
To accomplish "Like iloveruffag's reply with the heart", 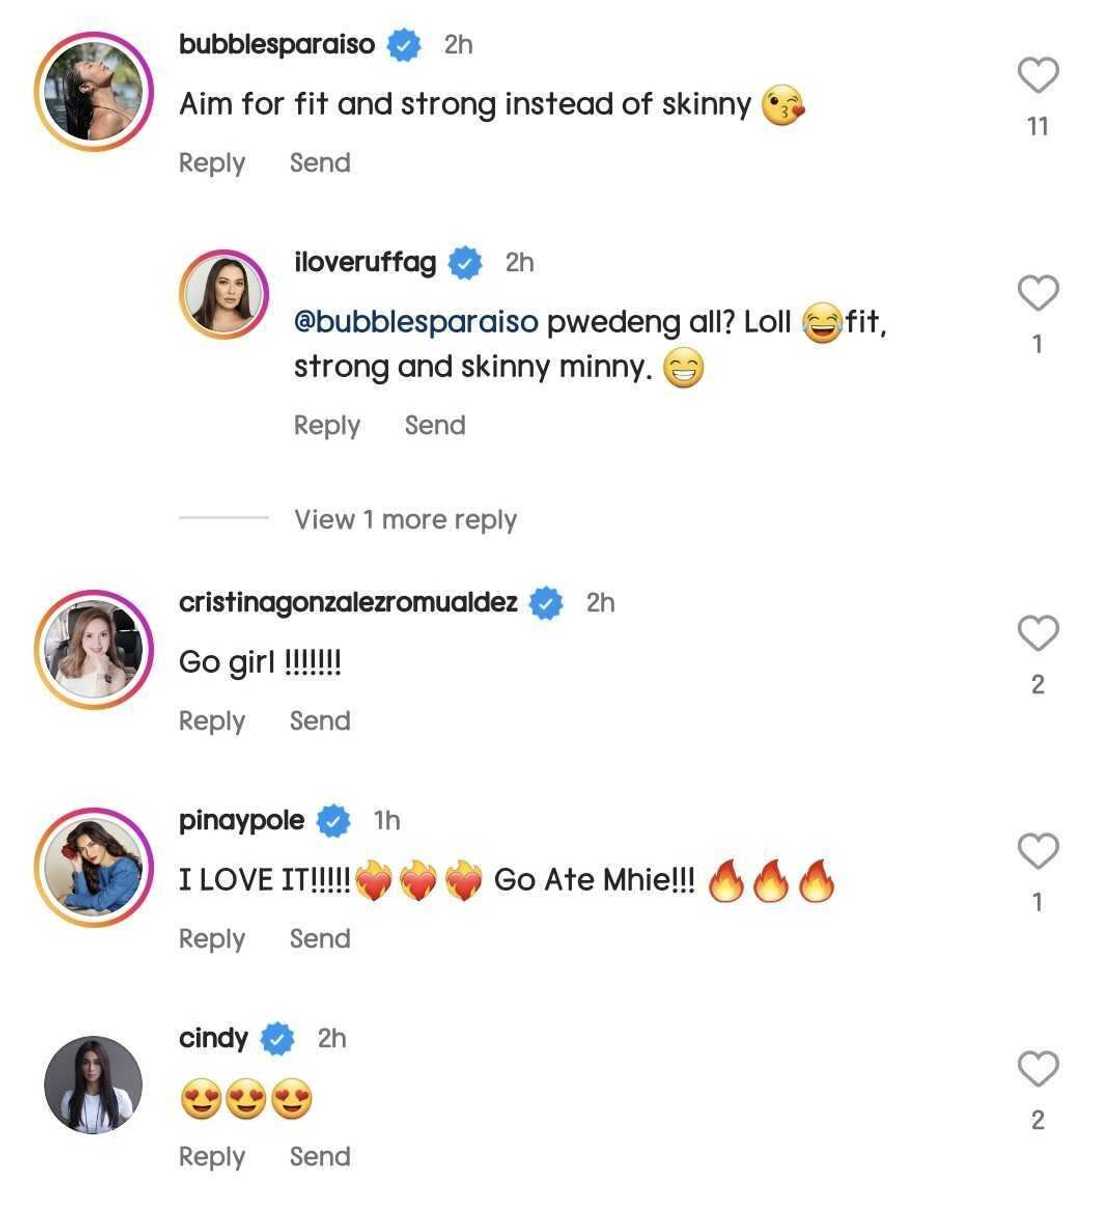I will [1038, 294].
